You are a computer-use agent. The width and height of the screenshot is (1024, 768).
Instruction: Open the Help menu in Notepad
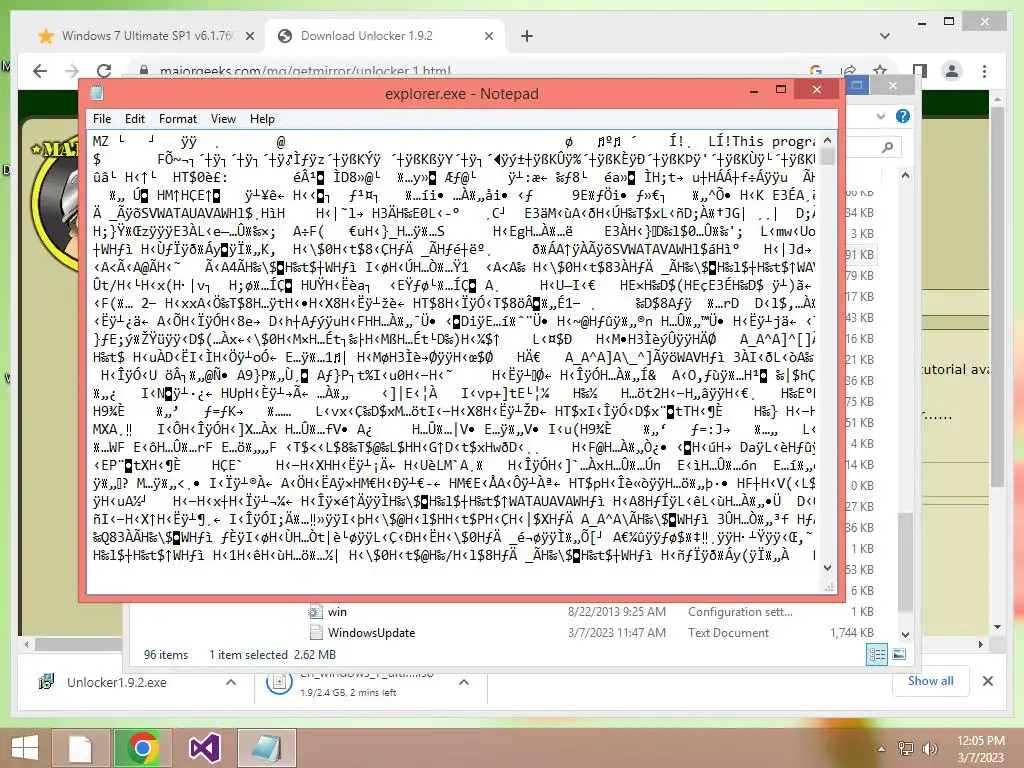pyautogui.click(x=262, y=119)
